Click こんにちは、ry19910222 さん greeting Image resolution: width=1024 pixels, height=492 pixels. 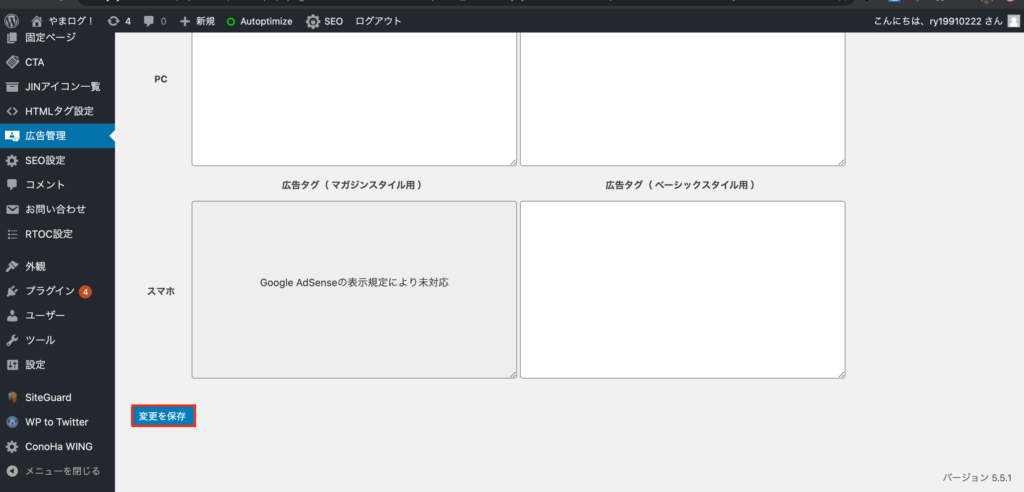(938, 22)
